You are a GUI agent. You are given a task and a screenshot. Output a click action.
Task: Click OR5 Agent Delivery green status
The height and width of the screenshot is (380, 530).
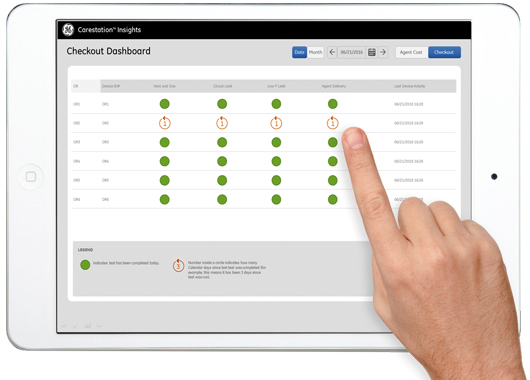[333, 181]
